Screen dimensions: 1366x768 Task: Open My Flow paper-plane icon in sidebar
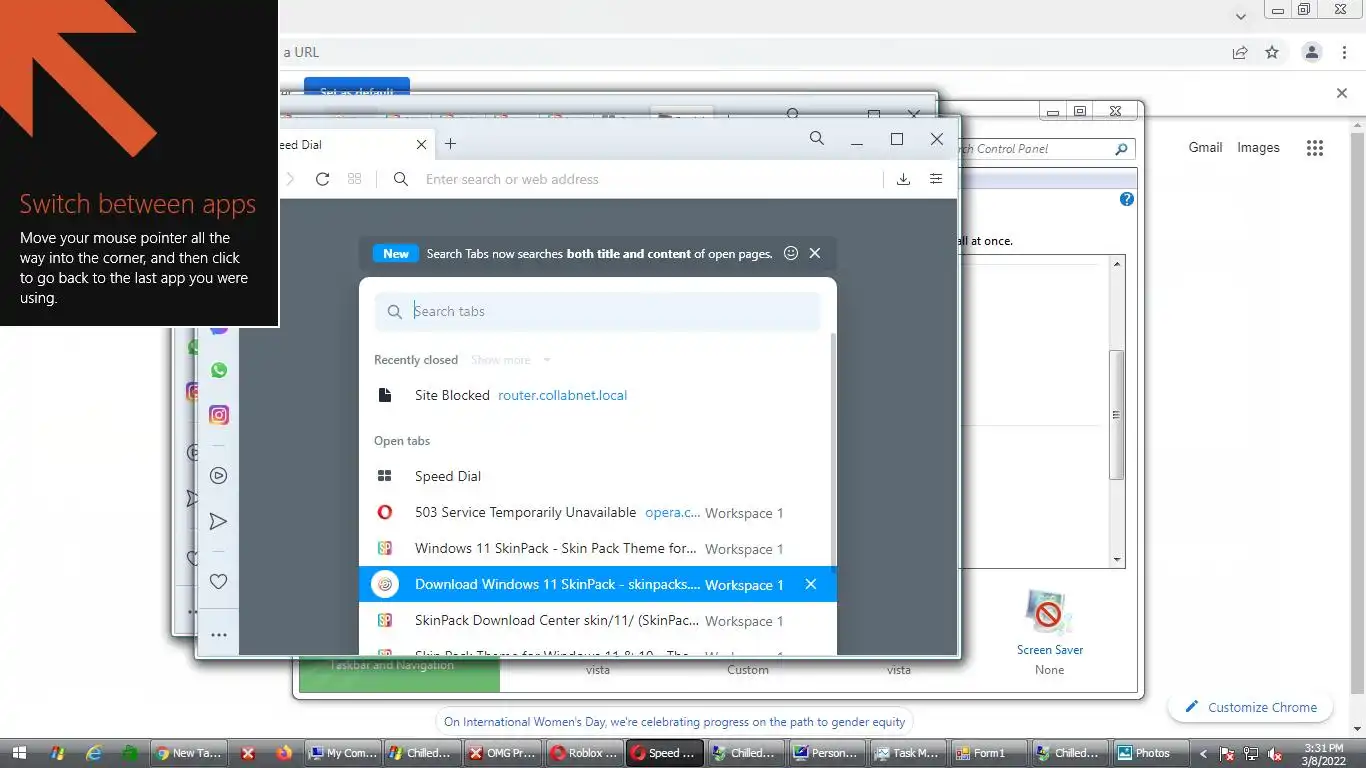click(218, 522)
